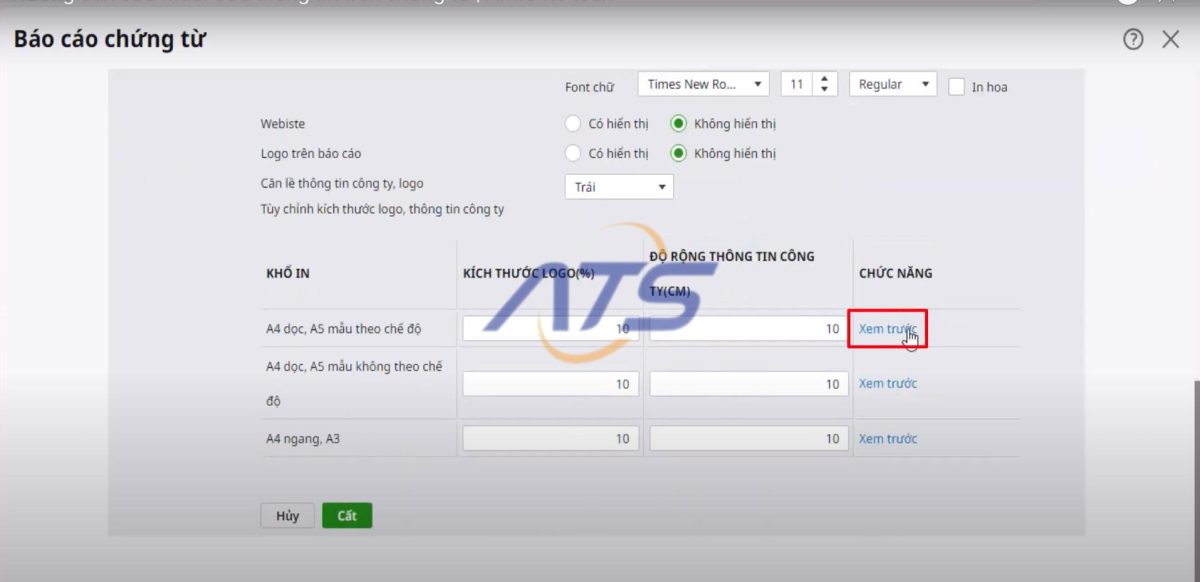Increase font size with up stepper arrow
Screen dimensions: 1200x582
coord(824,79)
